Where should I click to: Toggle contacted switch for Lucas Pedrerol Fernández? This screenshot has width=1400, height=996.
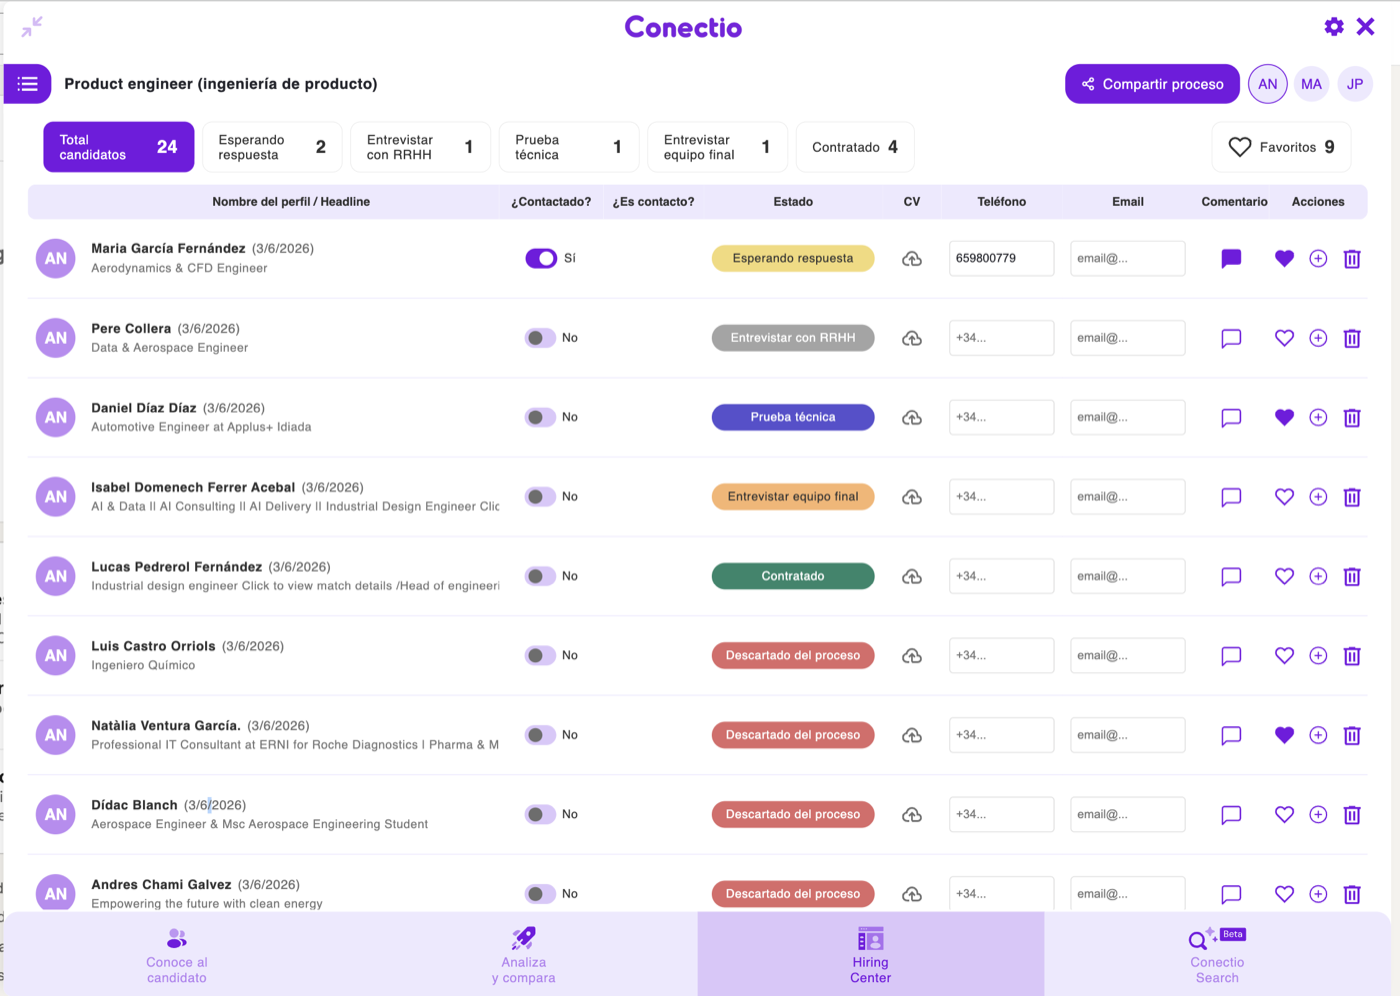tap(541, 576)
